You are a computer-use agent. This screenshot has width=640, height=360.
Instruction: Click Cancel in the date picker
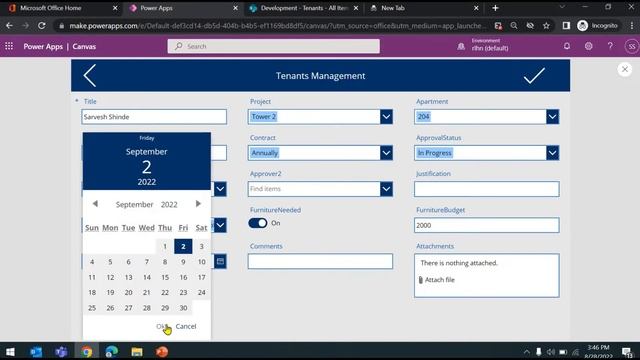186,326
